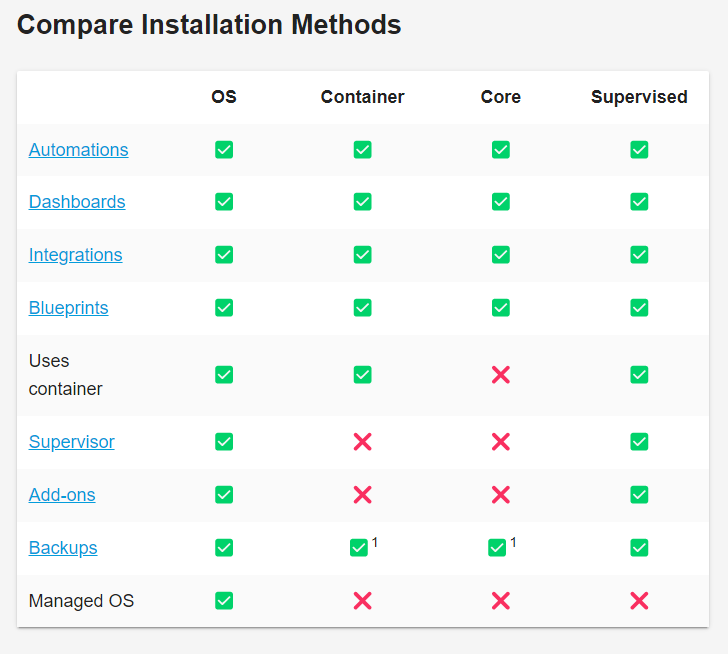The height and width of the screenshot is (654, 728).
Task: Click the Add-ons red cross under Core
Action: click(x=501, y=495)
